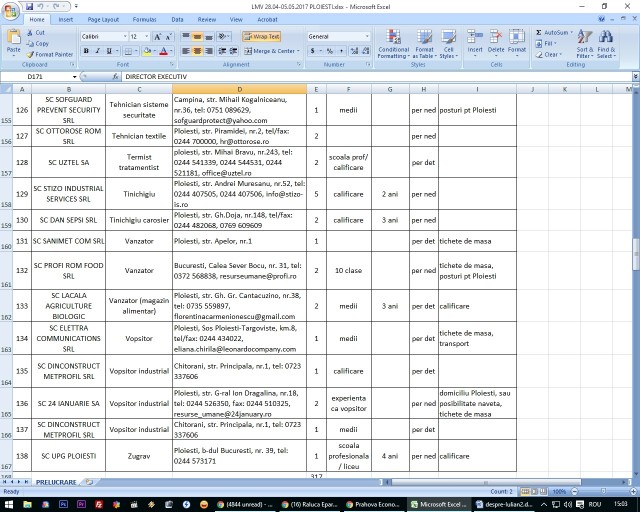Open the View tab
The width and height of the screenshot is (640, 512).
click(x=236, y=20)
